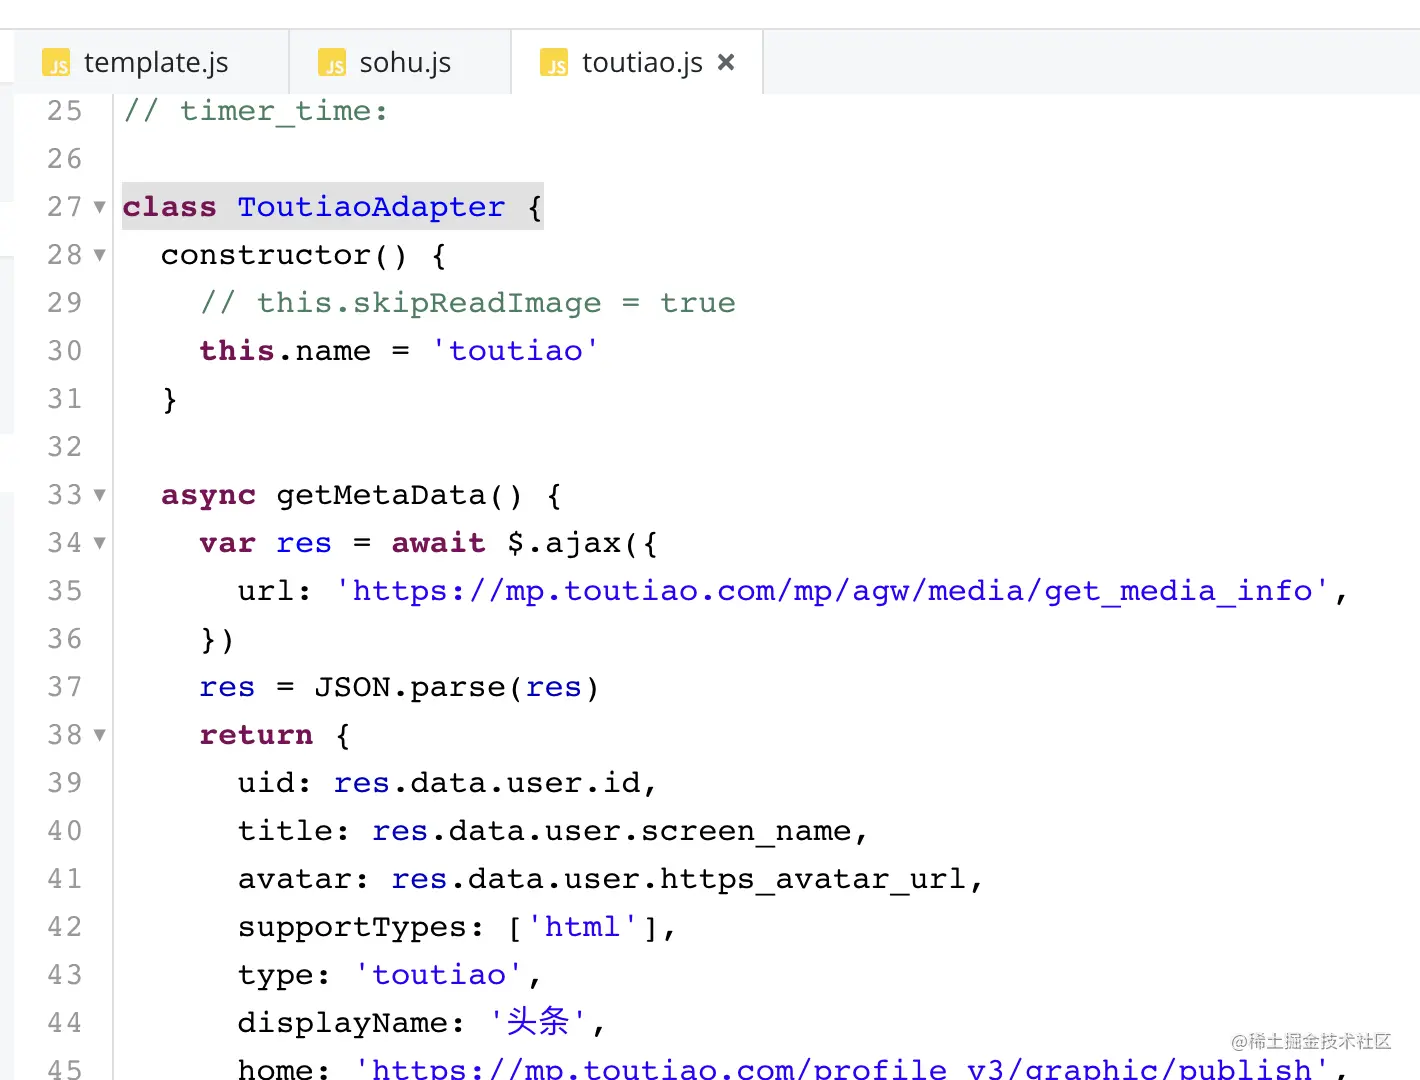Click the 'toutiao' string on line 43
Screen dimensions: 1420x1080
coord(439,975)
